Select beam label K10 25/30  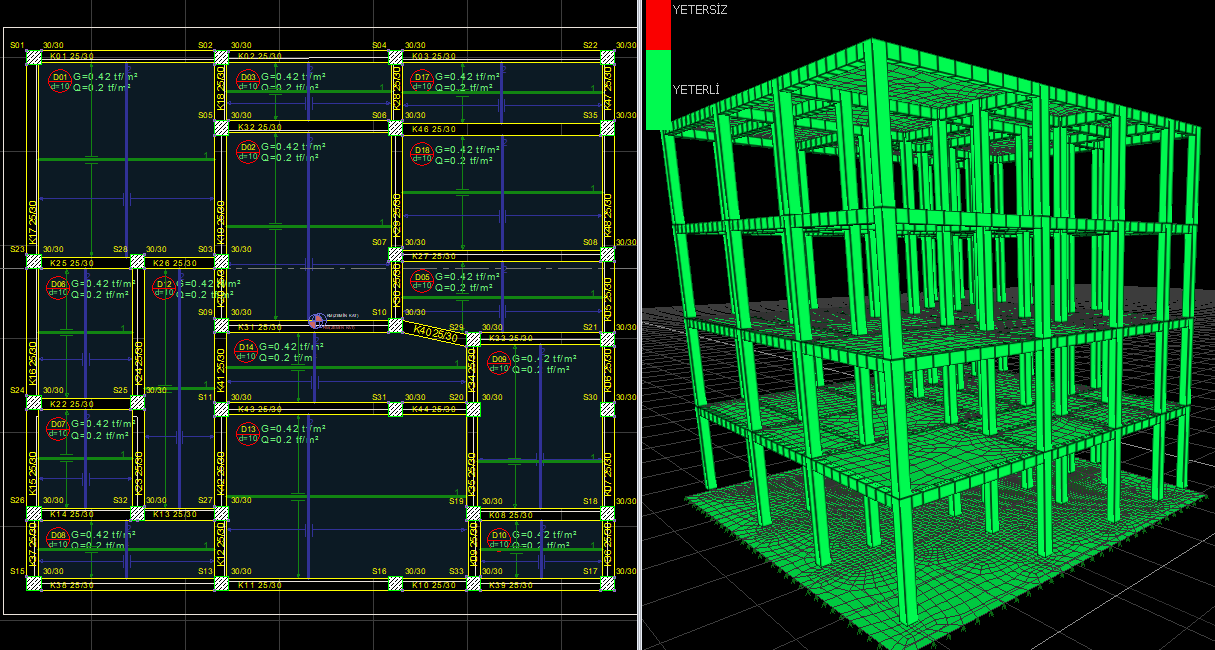435,584
